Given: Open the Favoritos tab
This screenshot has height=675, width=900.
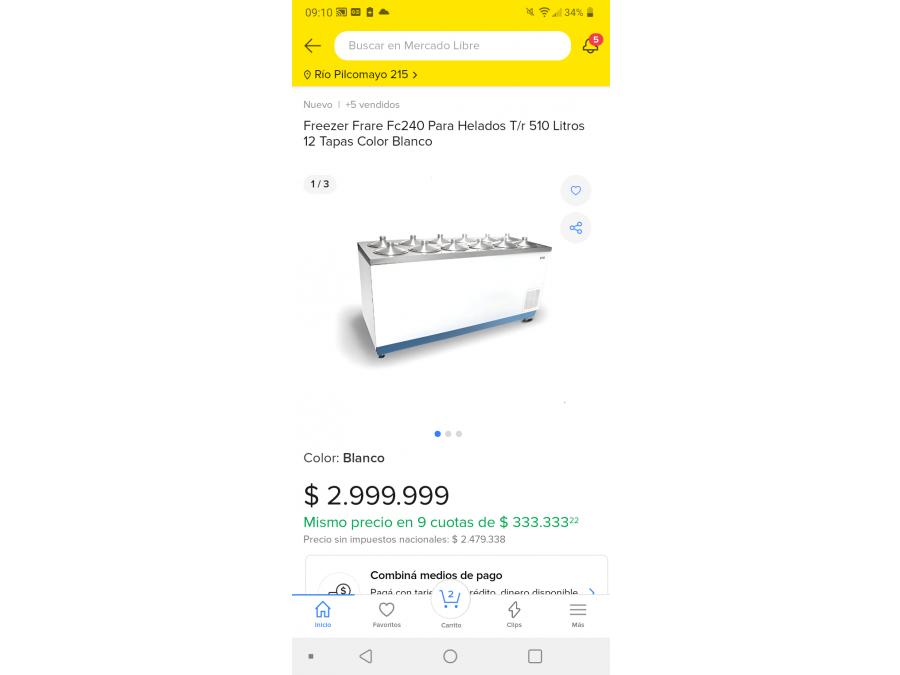Looking at the screenshot, I should 387,613.
